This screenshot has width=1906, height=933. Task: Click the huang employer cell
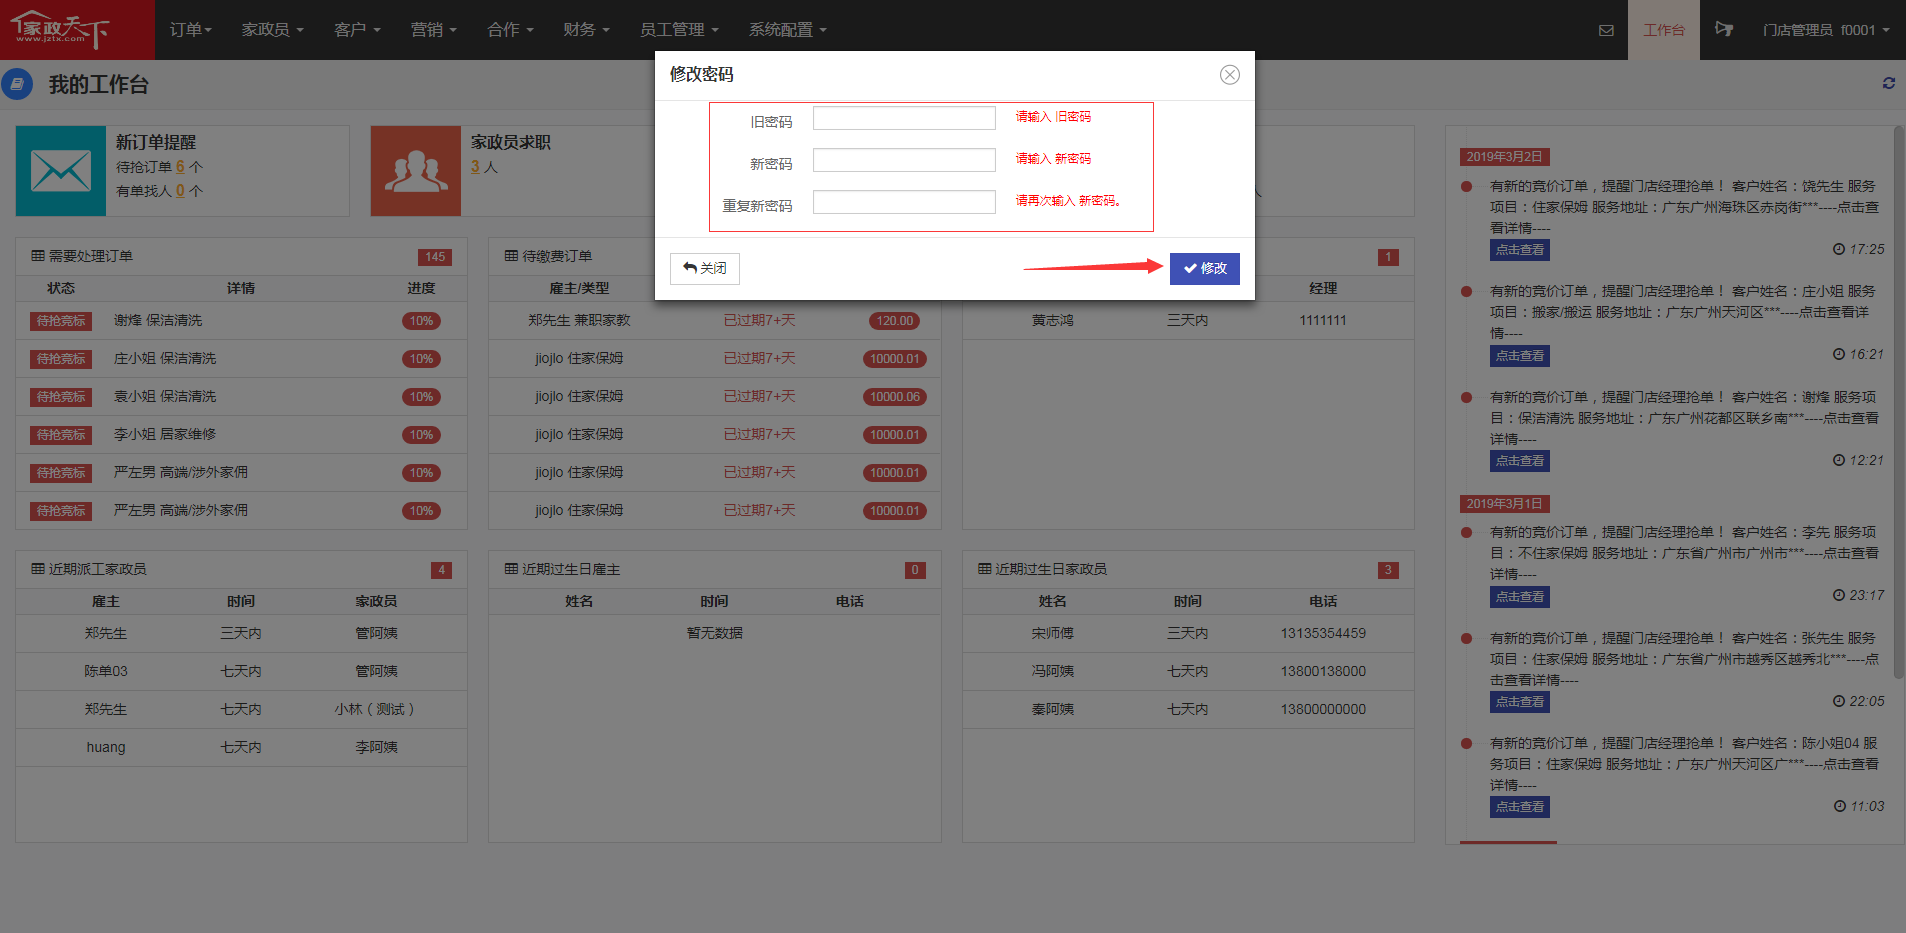[106, 748]
